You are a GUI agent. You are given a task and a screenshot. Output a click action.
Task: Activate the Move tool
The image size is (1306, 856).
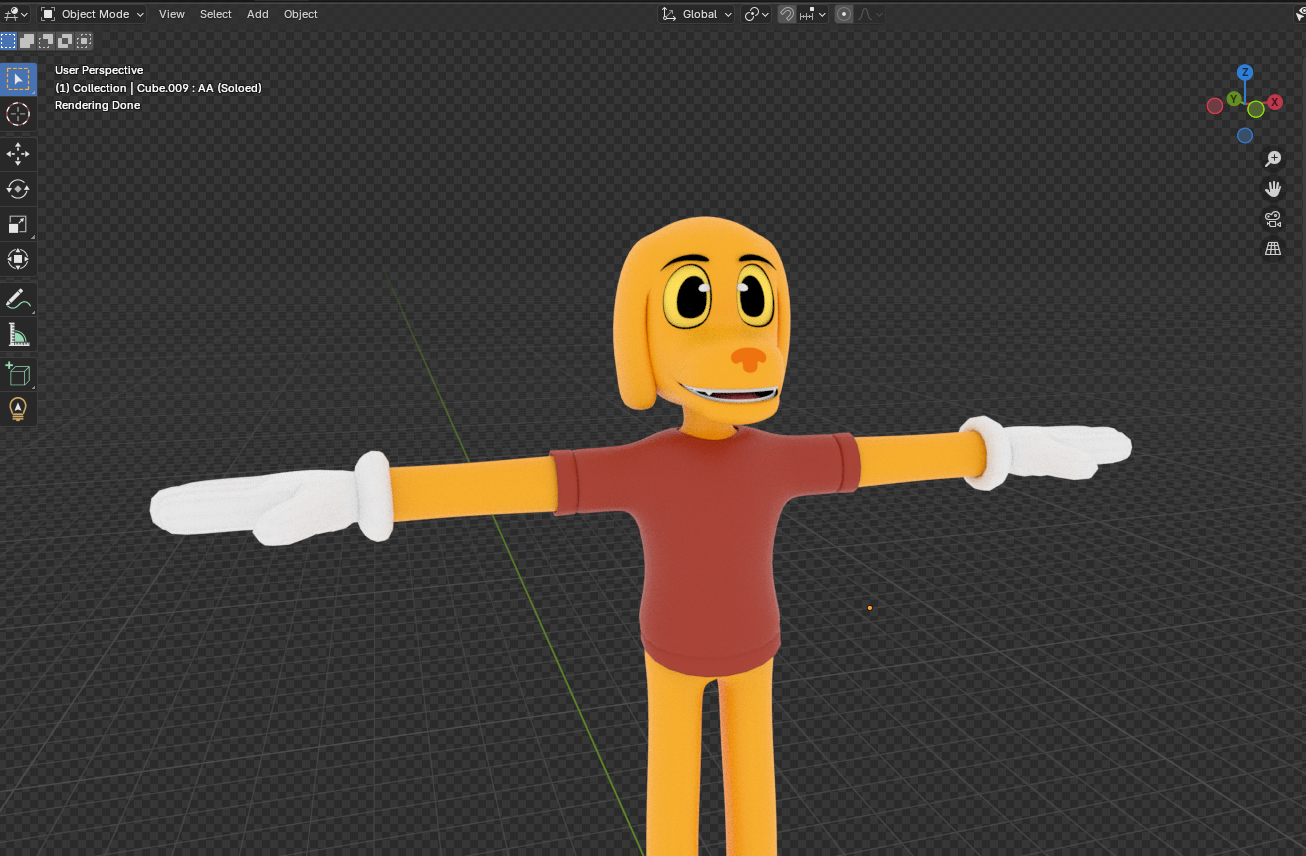click(x=18, y=154)
